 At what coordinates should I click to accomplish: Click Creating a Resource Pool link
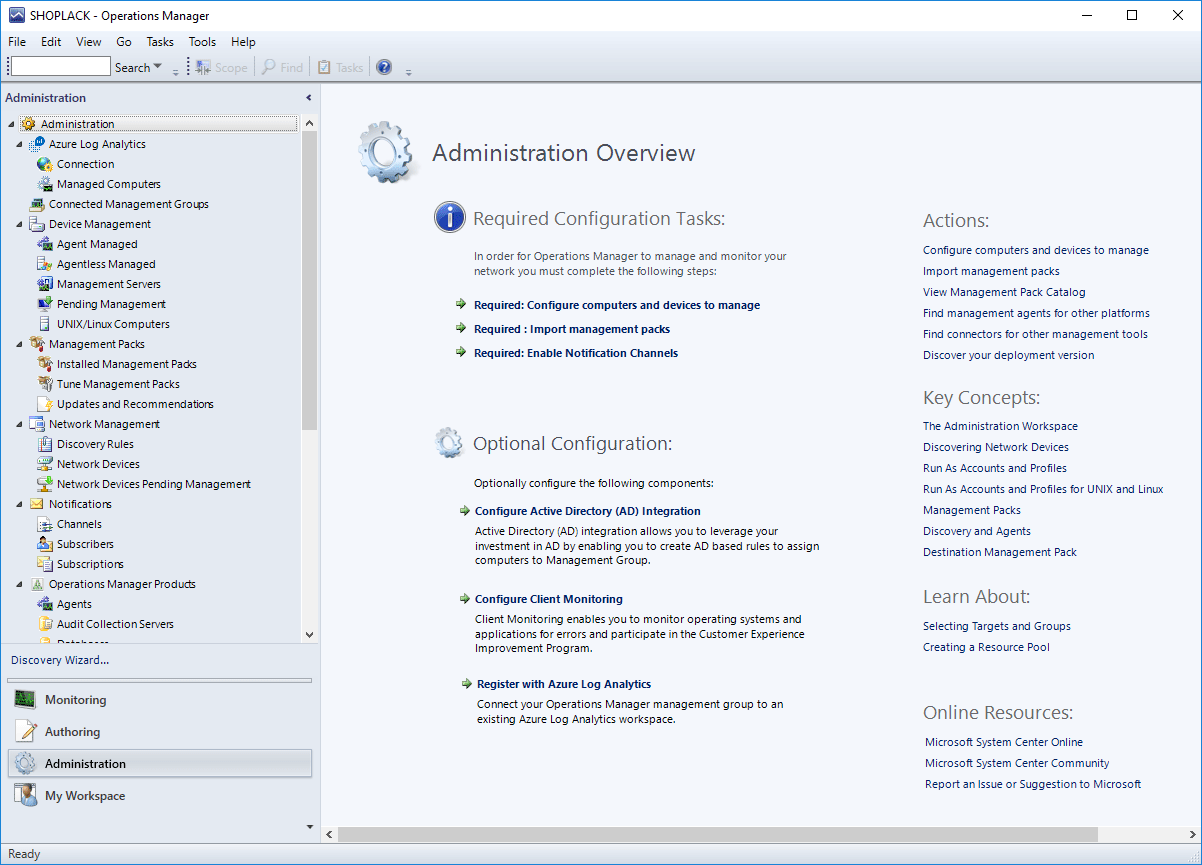[x=986, y=647]
